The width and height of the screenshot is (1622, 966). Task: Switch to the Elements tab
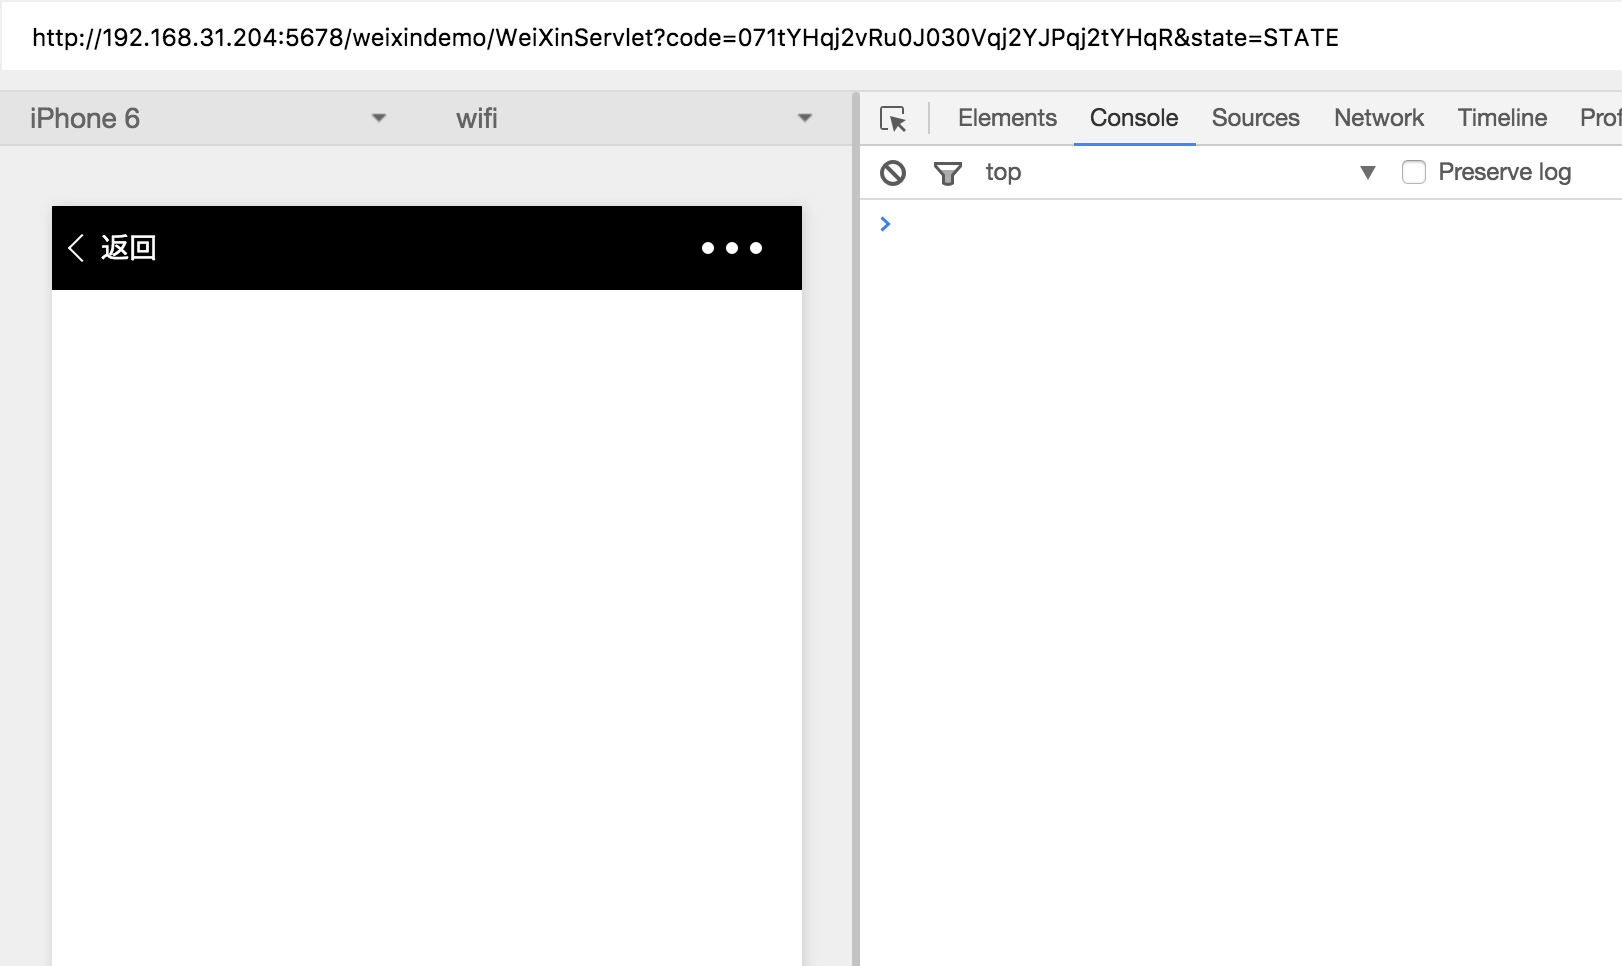point(1007,118)
